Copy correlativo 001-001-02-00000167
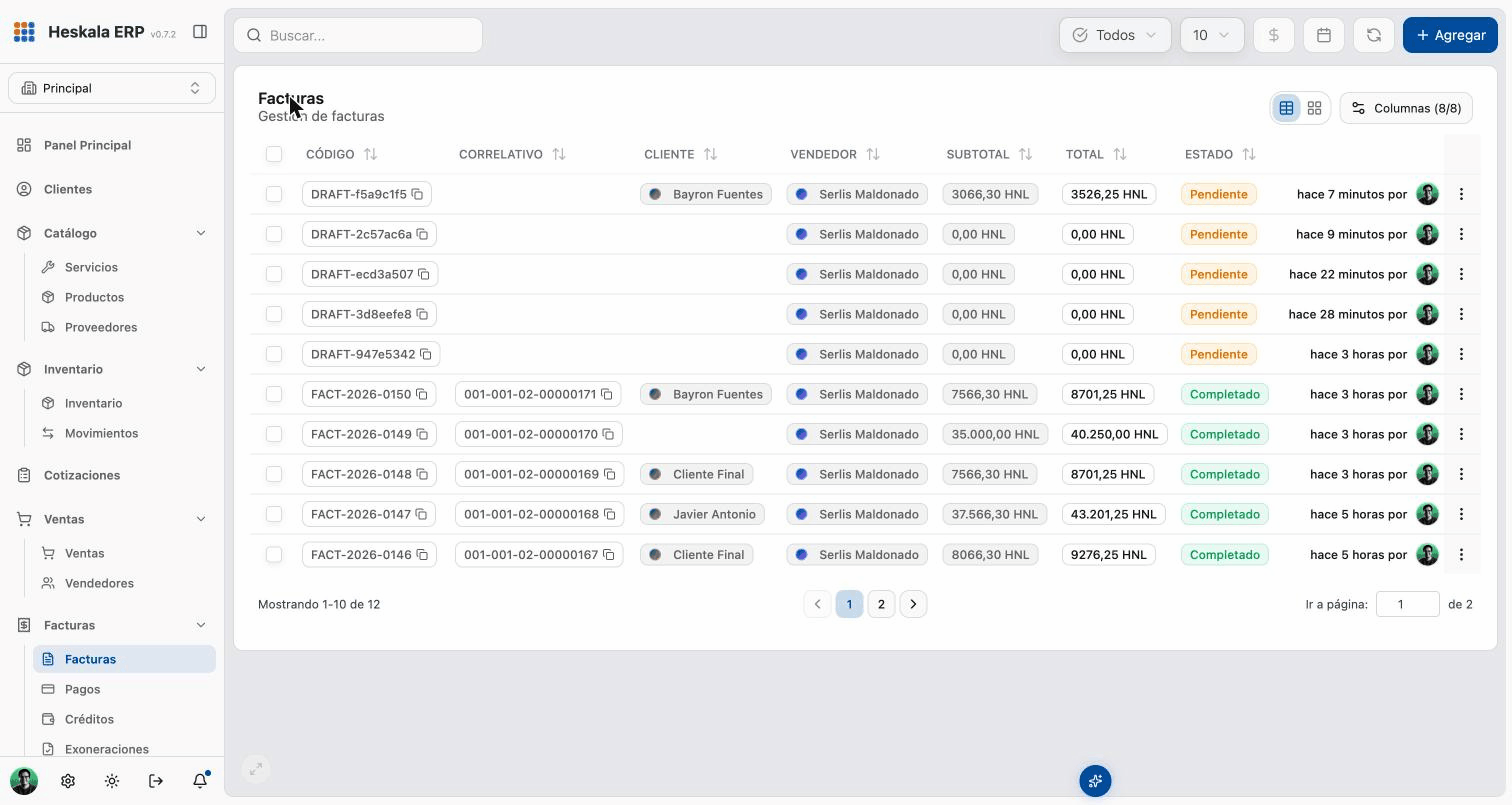This screenshot has height=805, width=1512. [x=608, y=554]
